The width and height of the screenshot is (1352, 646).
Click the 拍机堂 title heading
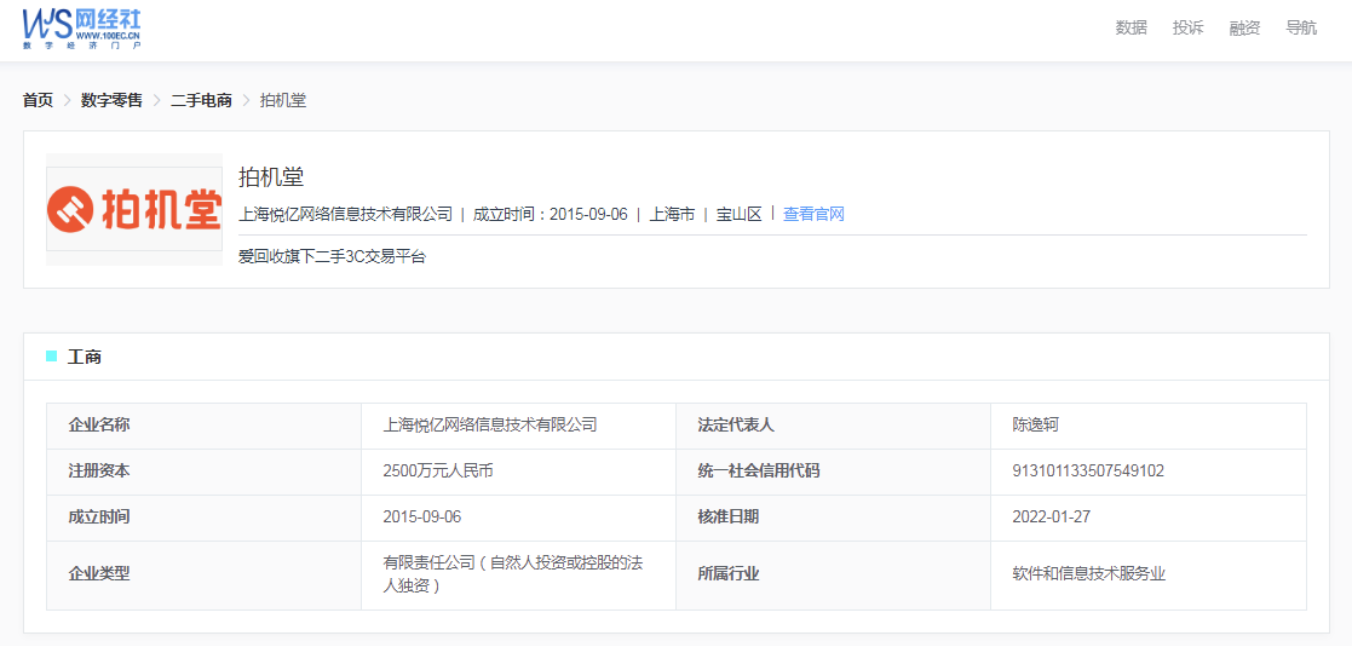(x=271, y=178)
